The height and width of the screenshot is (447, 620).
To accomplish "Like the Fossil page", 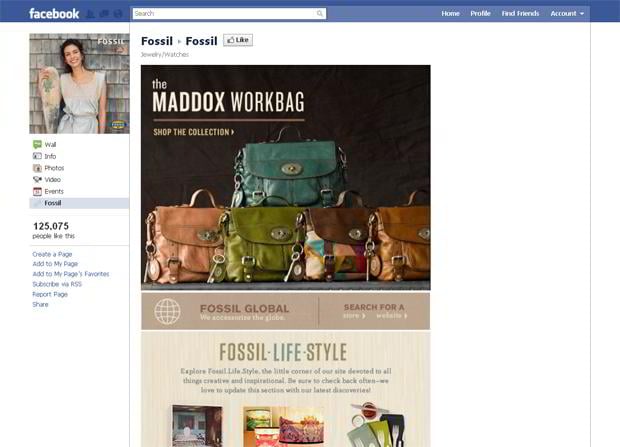I will [x=238, y=40].
